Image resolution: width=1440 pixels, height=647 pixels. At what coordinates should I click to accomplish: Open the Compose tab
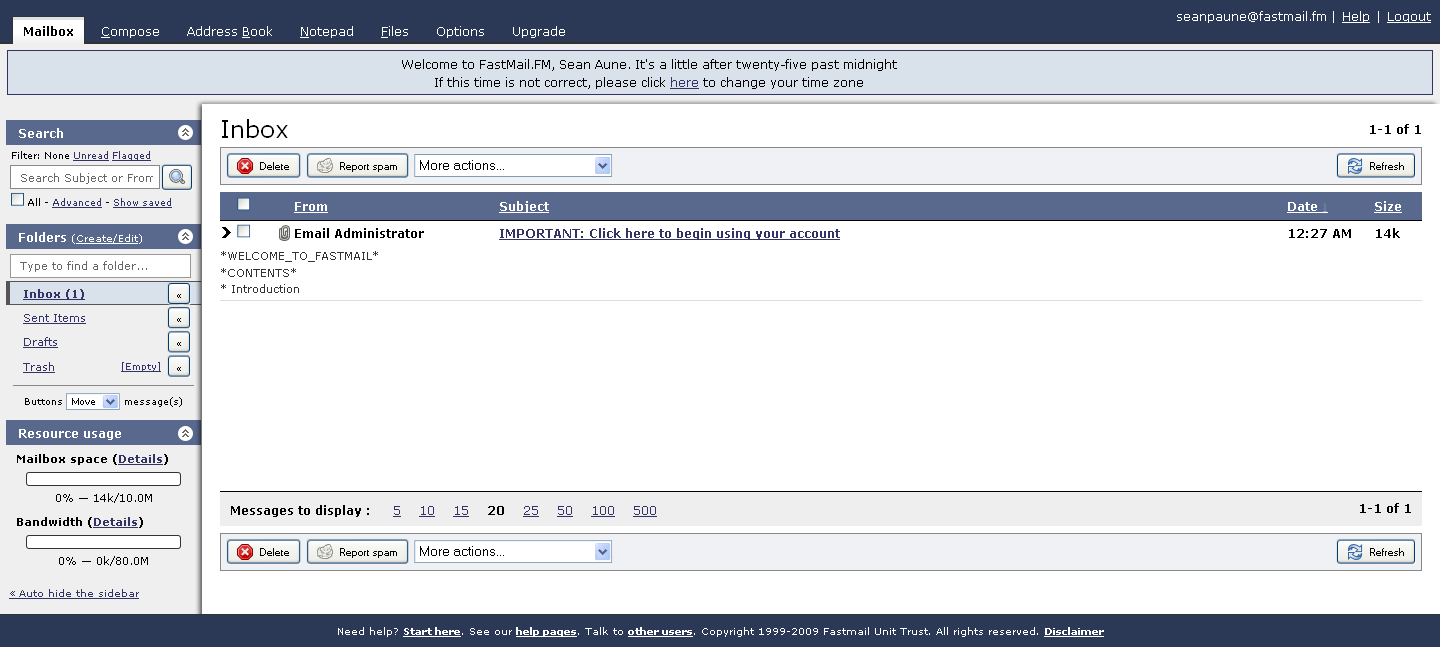[x=130, y=31]
